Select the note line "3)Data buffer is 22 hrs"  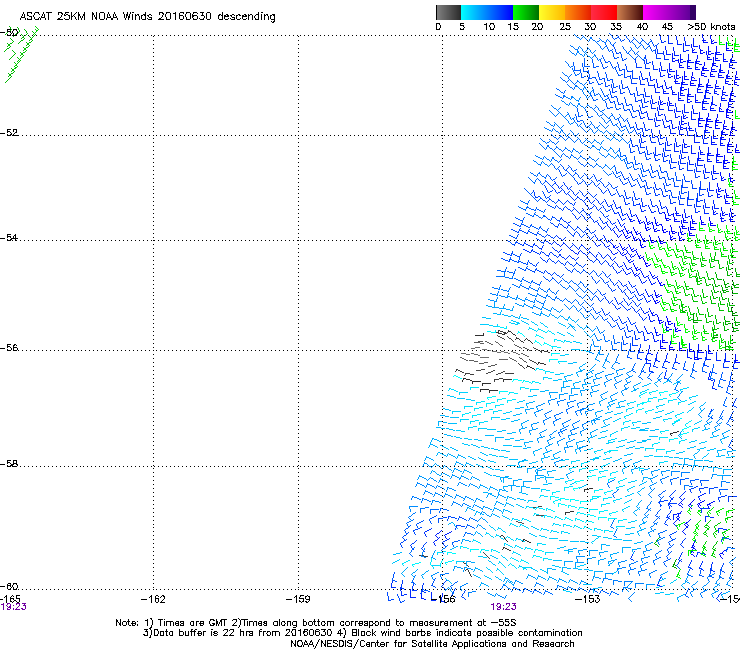(362, 633)
